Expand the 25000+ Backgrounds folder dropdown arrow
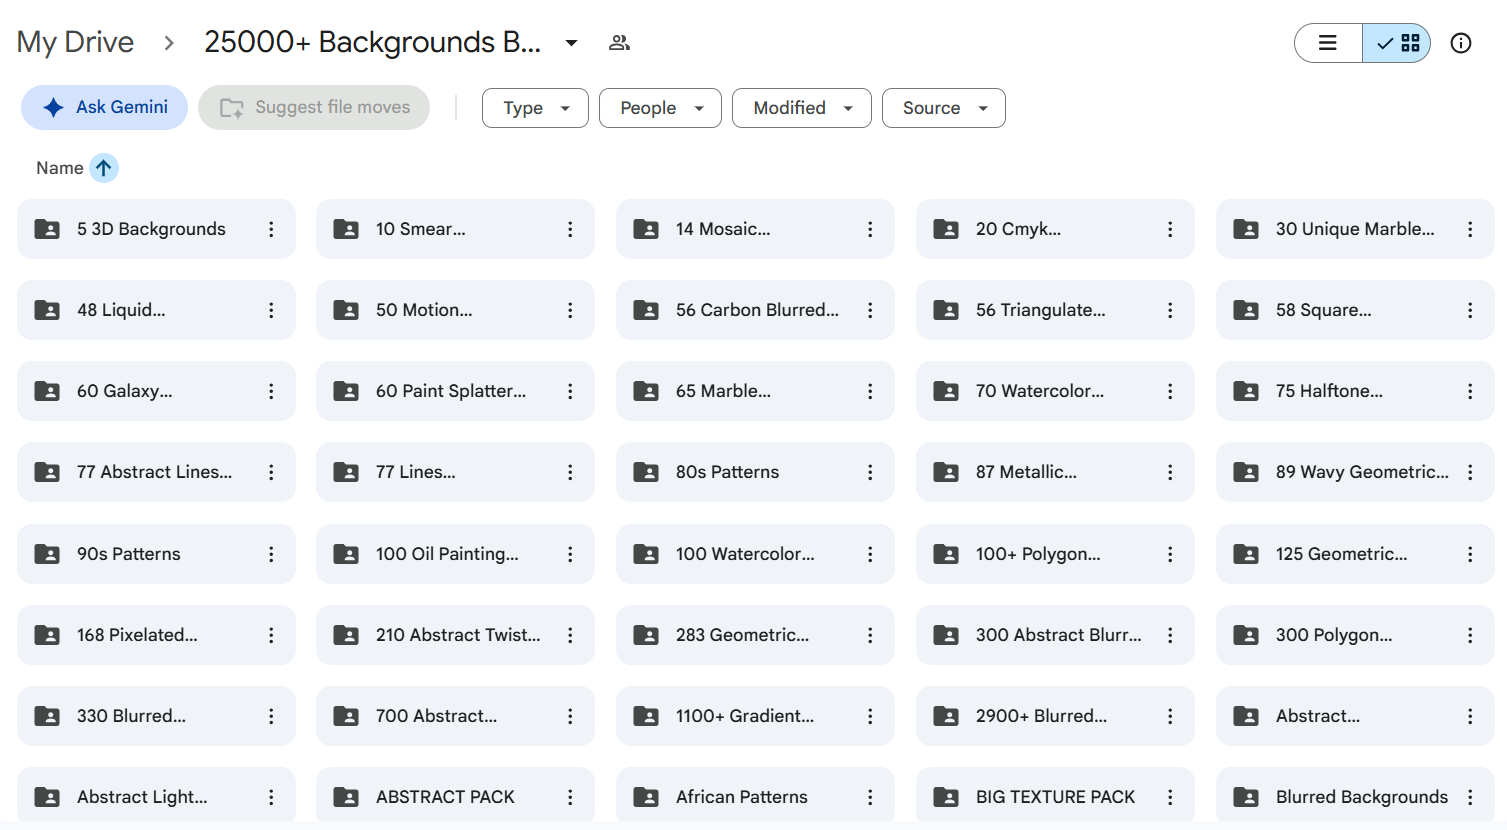This screenshot has width=1507, height=830. pyautogui.click(x=571, y=43)
